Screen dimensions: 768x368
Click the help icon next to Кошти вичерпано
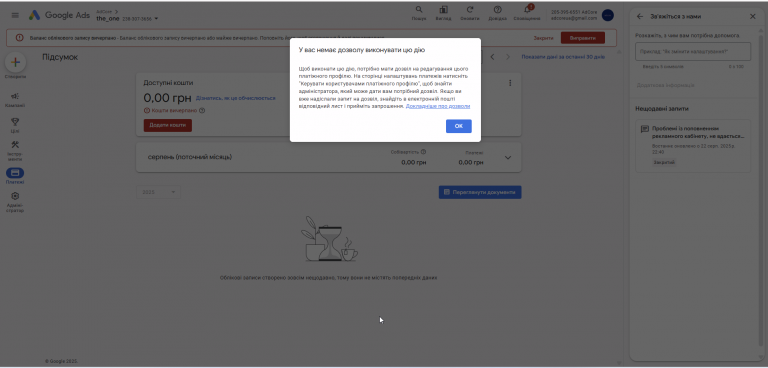(202, 110)
